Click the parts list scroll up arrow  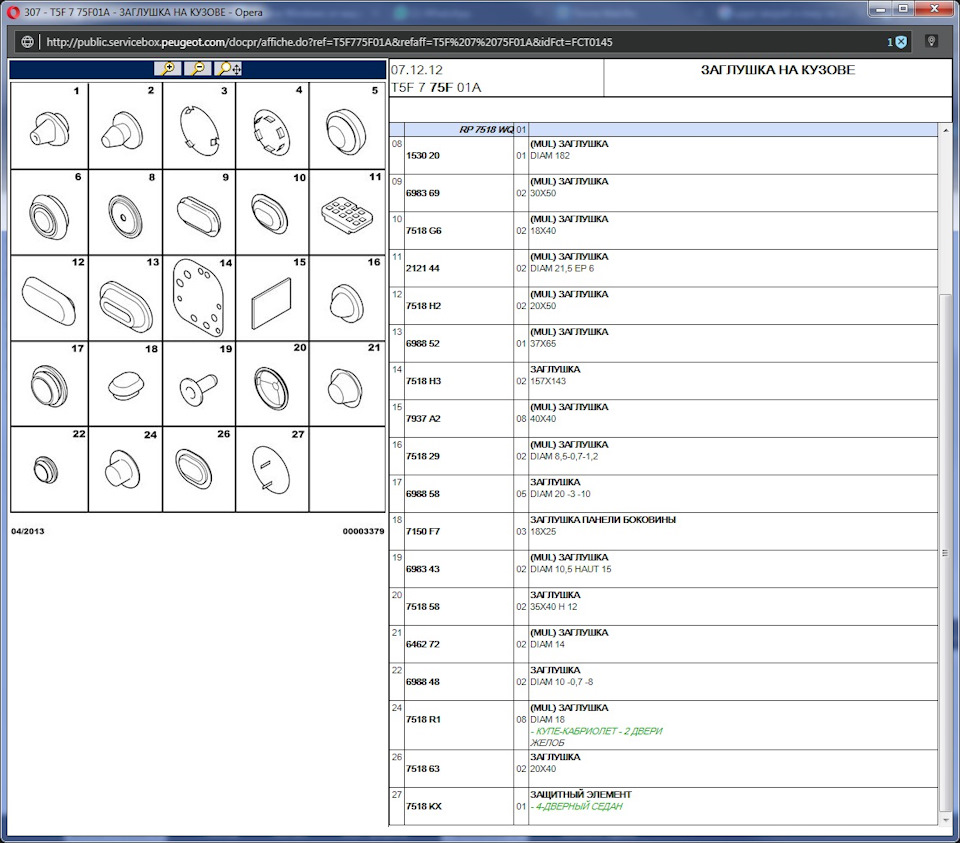[x=945, y=130]
